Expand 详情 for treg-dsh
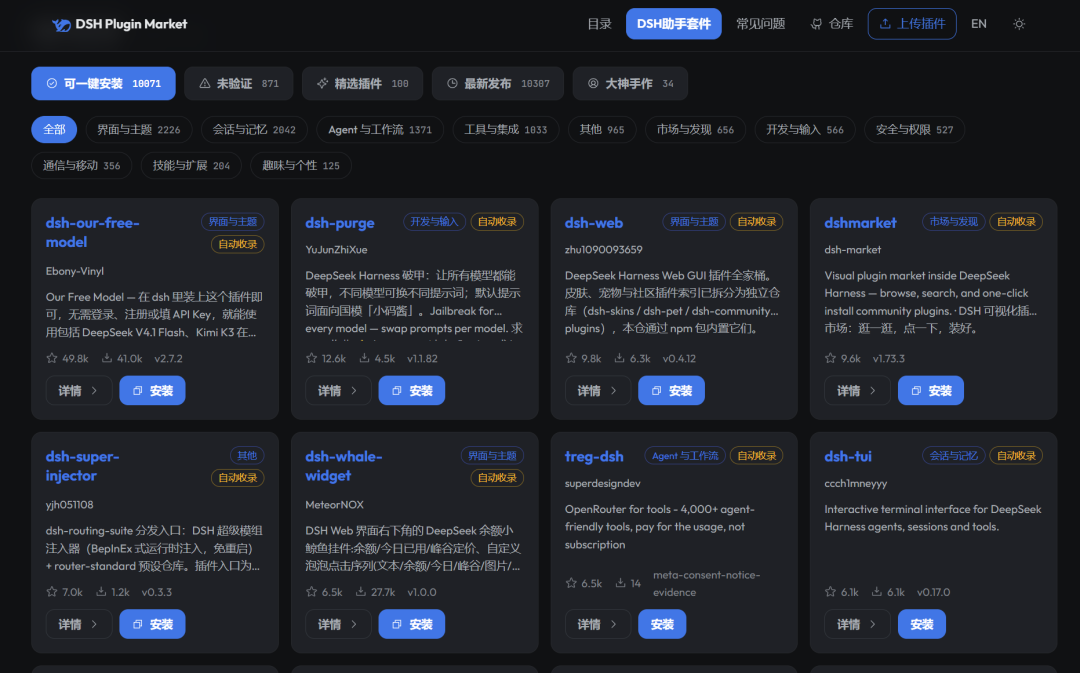Screen dimensions: 1080x673 coord(598,624)
